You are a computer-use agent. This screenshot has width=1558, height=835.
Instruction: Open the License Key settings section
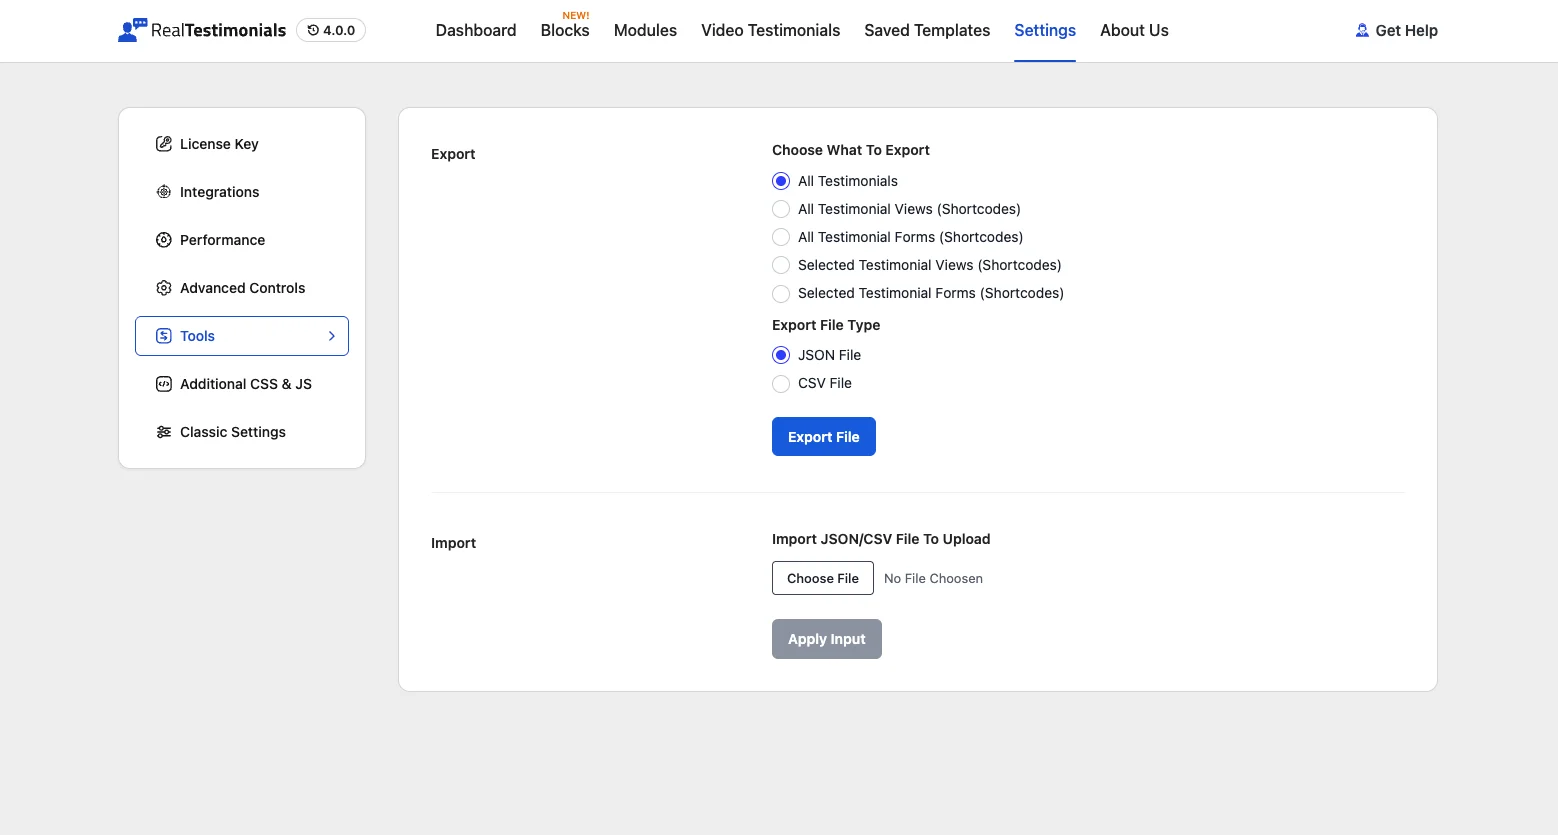click(x=242, y=144)
